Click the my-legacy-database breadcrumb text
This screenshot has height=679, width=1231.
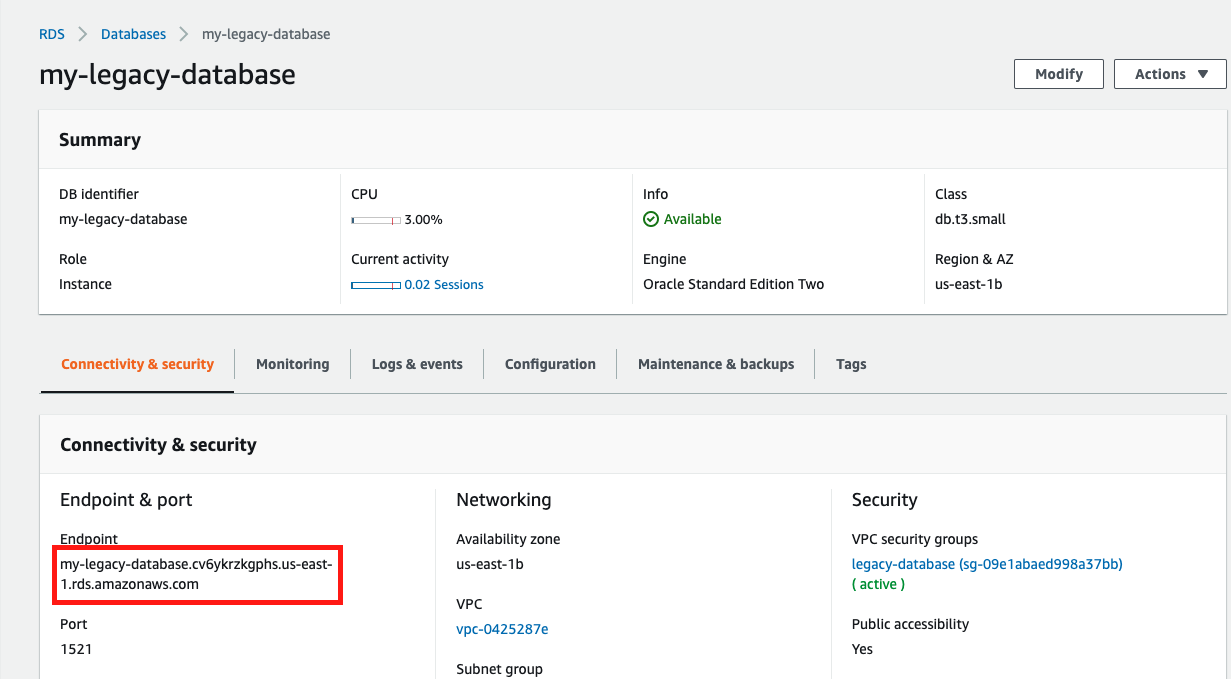pos(266,34)
